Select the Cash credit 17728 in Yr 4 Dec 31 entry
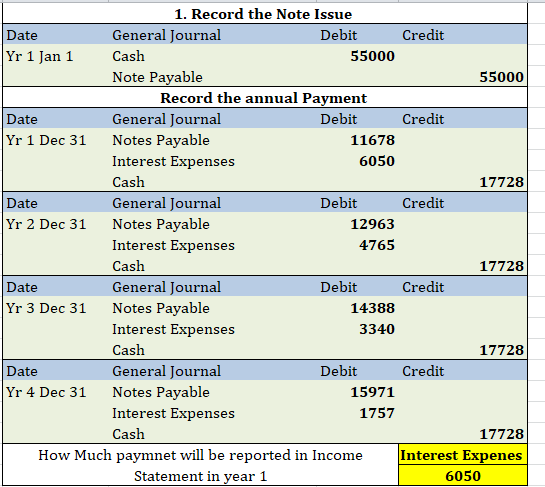 pyautogui.click(x=501, y=434)
